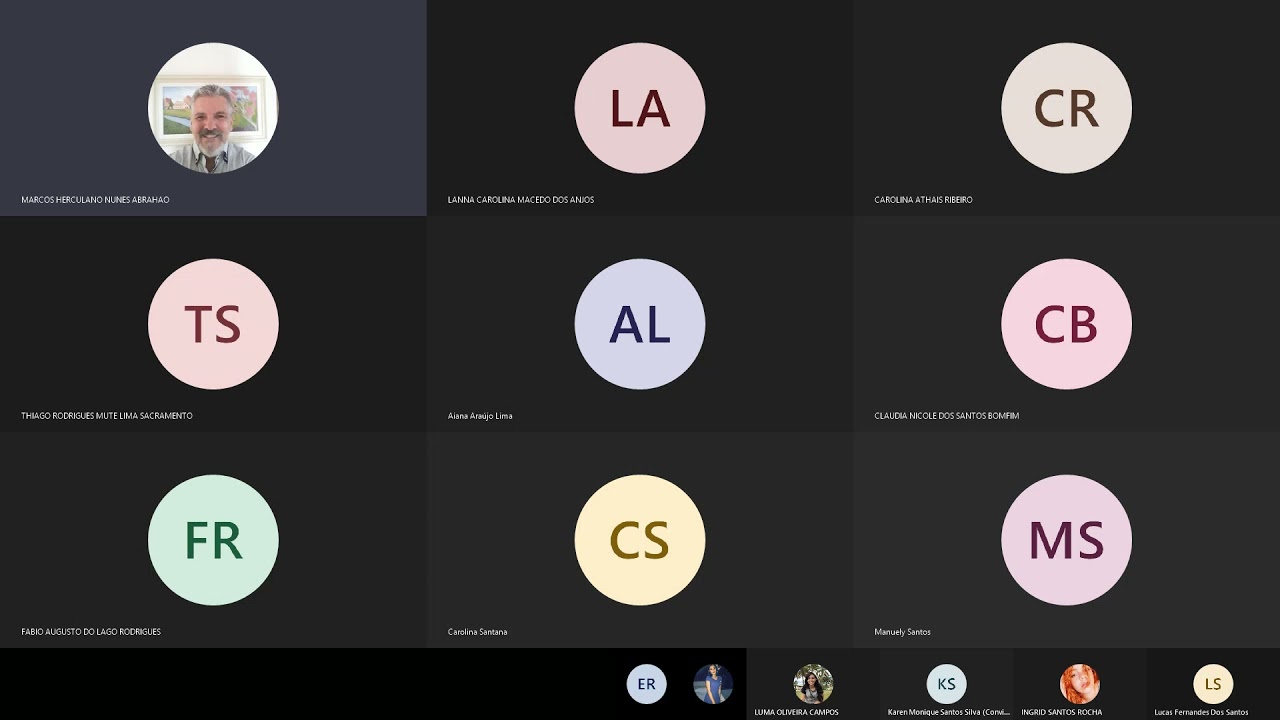Select name label CAROLINA ATHAIS RIBEIRO
Screen dimensions: 1280x720
pos(923,200)
